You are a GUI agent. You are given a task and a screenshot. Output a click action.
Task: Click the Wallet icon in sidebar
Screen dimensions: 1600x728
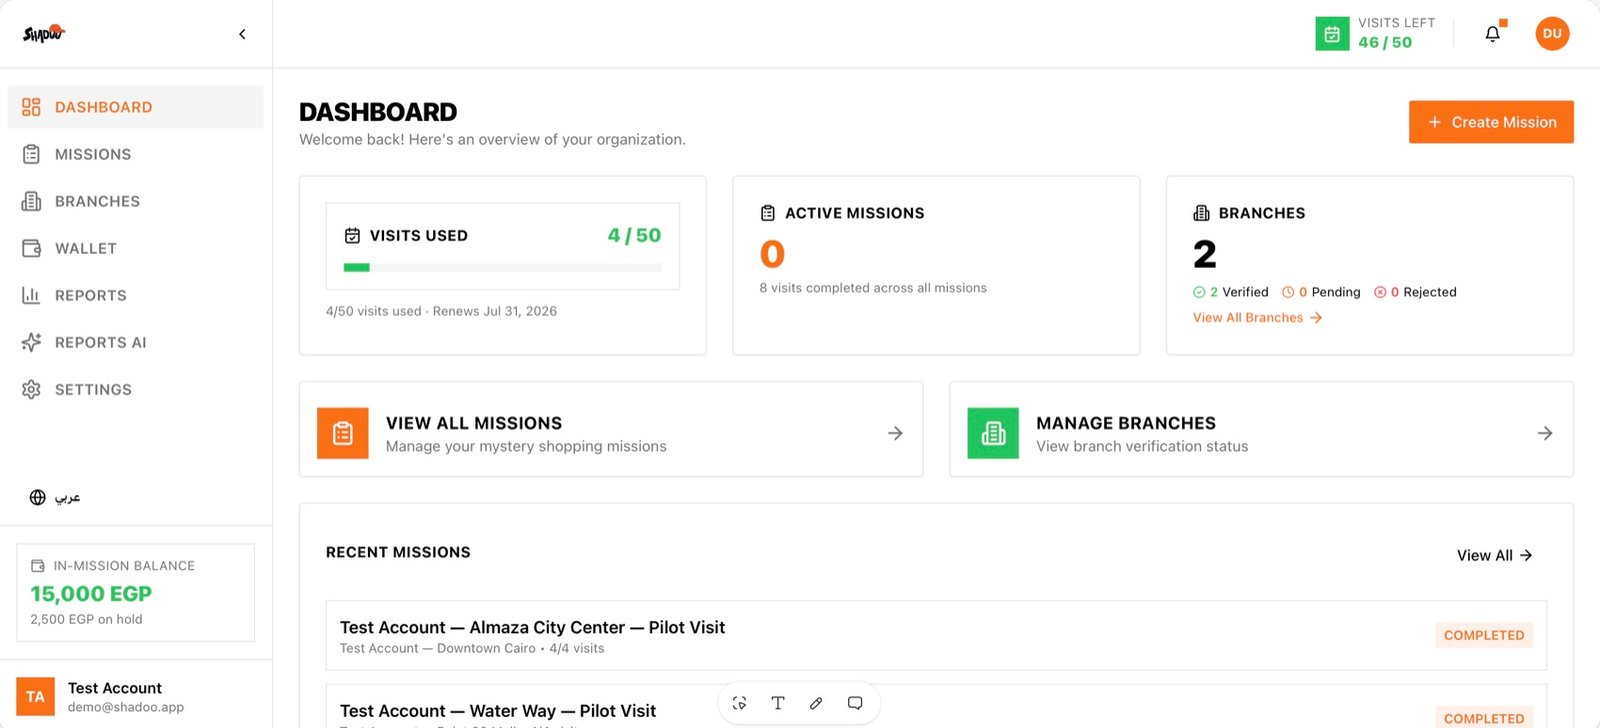coord(31,248)
